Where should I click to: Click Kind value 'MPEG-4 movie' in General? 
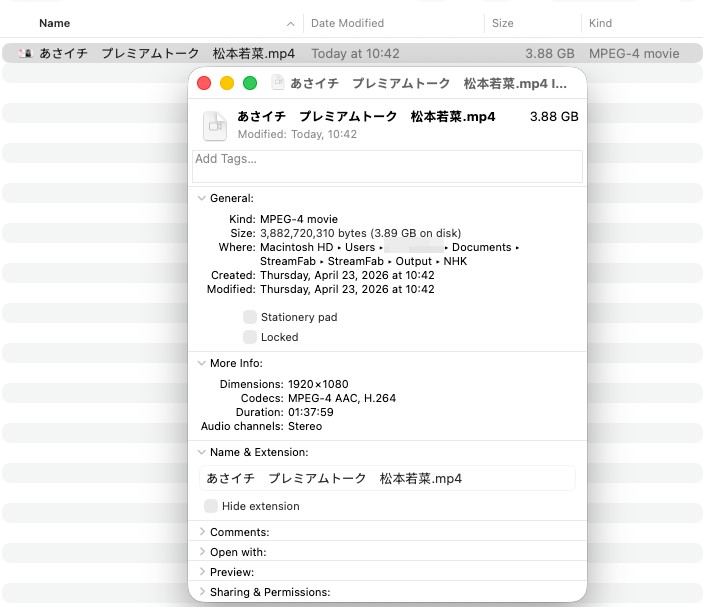(299, 219)
